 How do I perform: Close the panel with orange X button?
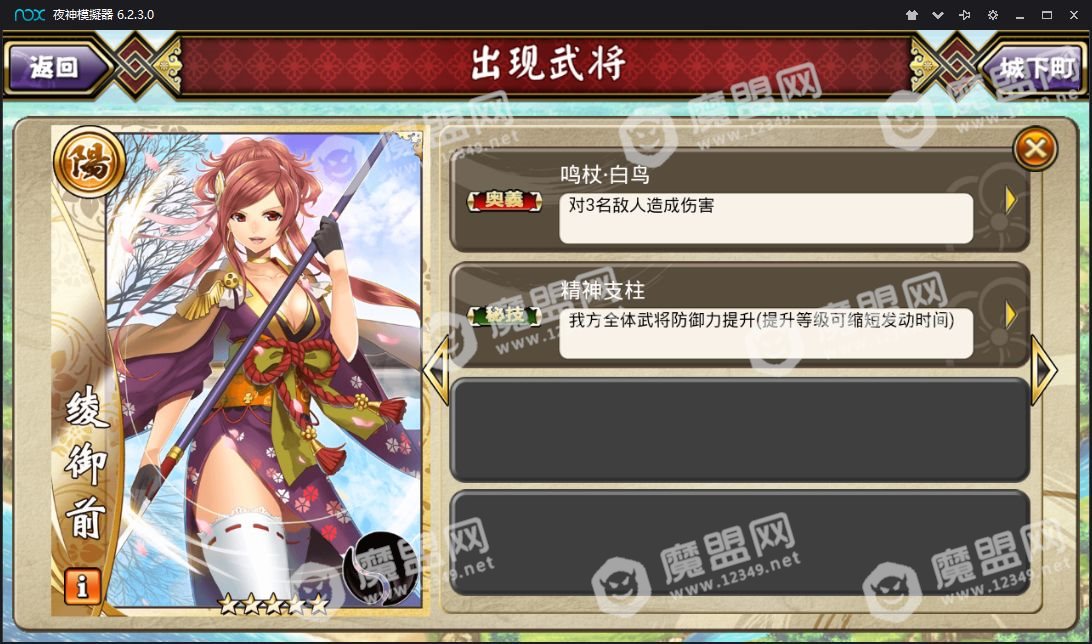tap(1035, 148)
